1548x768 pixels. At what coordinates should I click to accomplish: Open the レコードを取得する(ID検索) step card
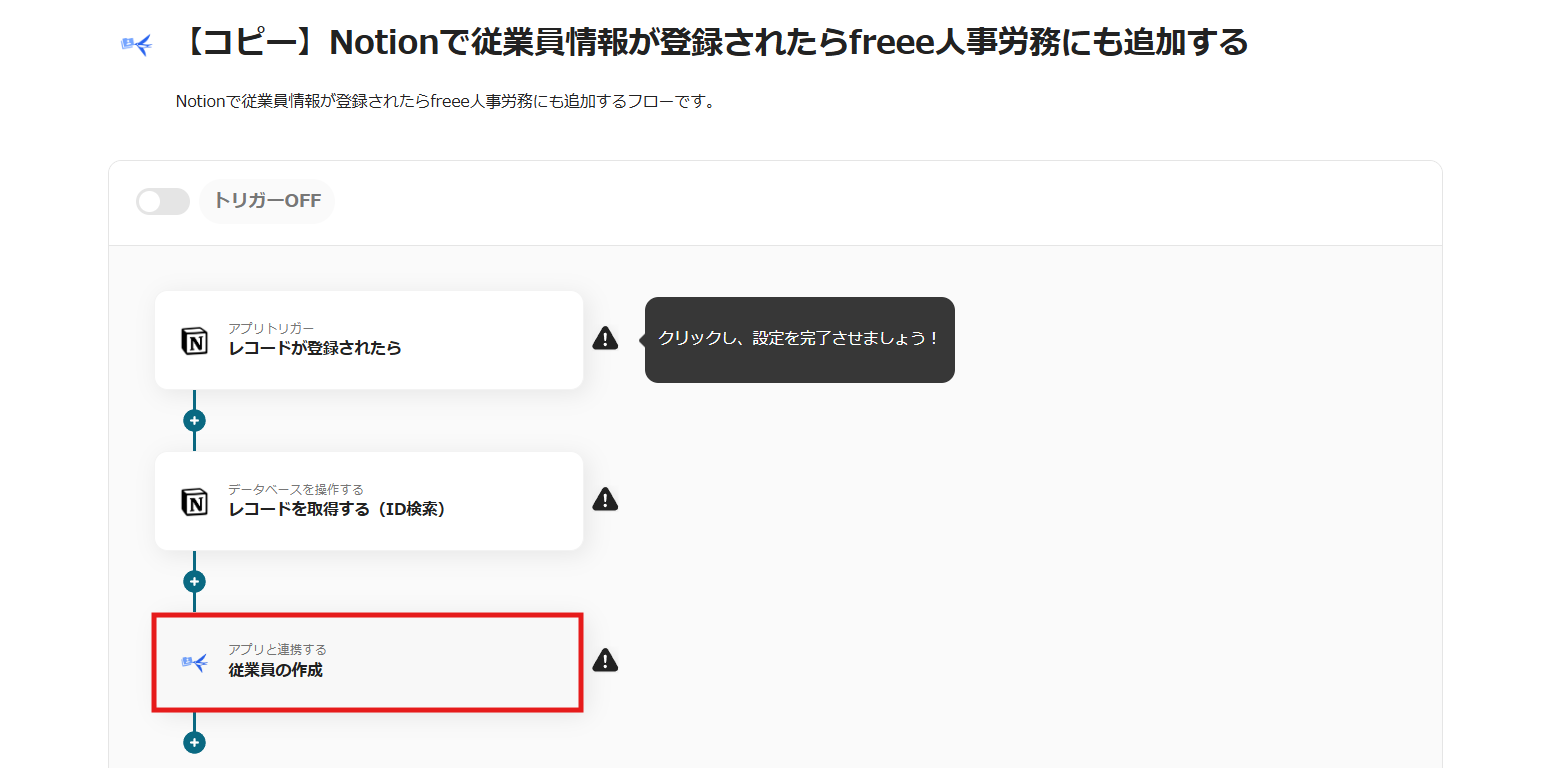(369, 501)
